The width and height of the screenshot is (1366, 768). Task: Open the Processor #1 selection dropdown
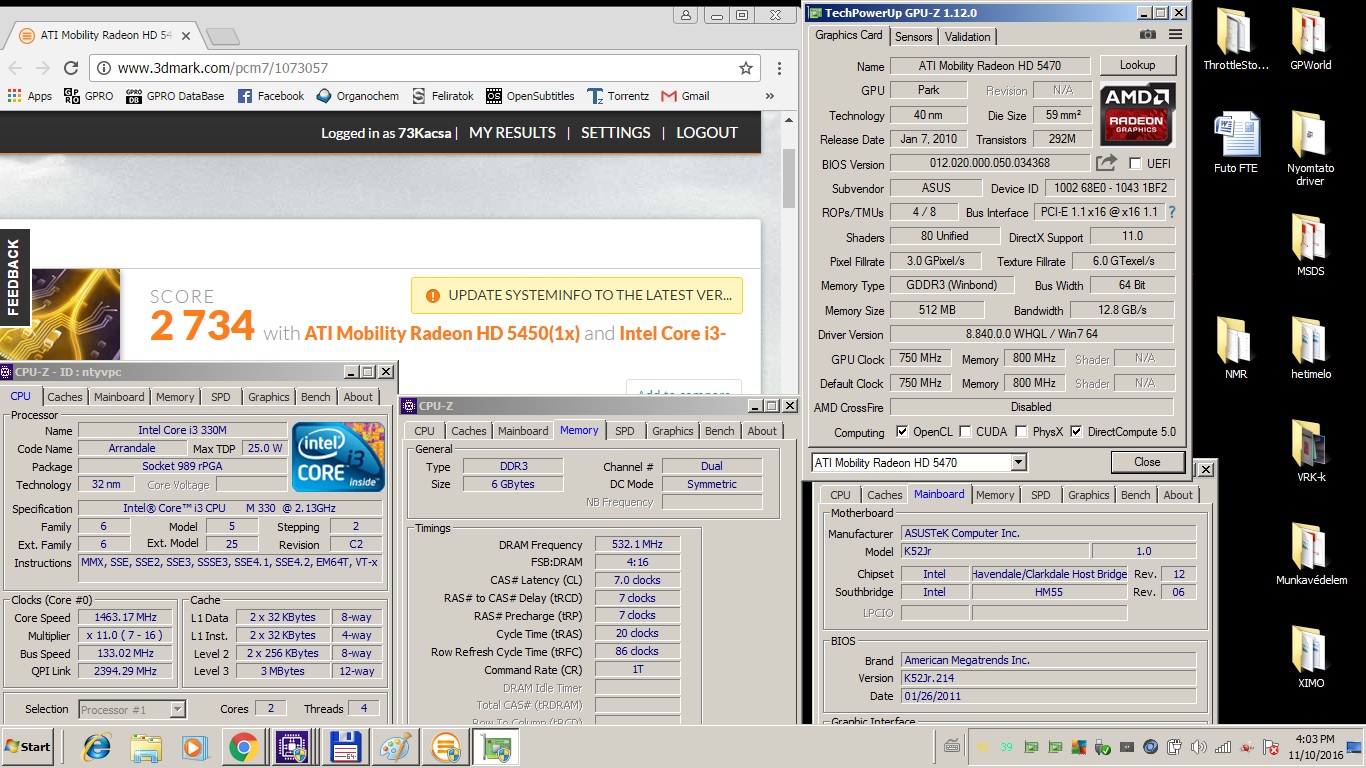click(177, 709)
